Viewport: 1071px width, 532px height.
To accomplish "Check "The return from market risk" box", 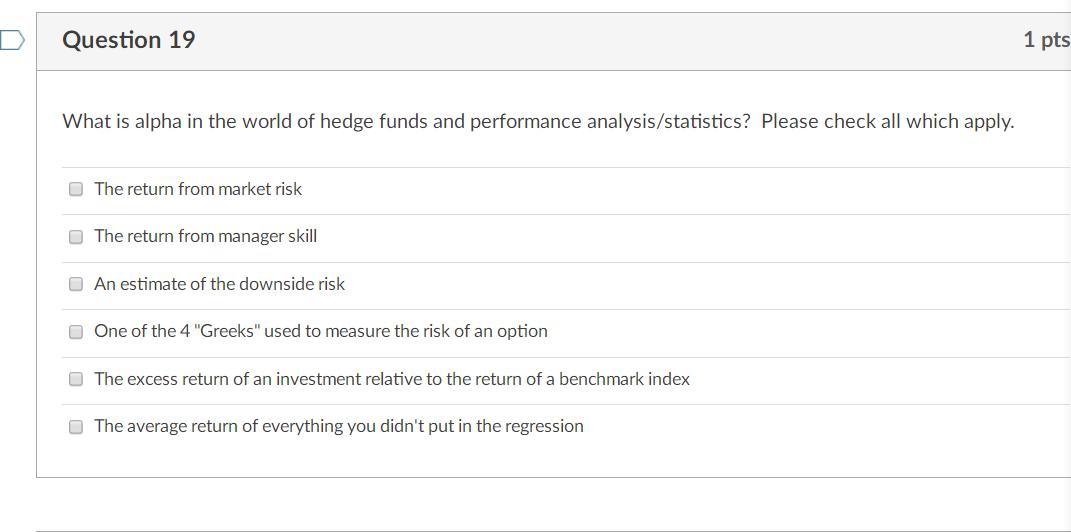I will pyautogui.click(x=76, y=189).
